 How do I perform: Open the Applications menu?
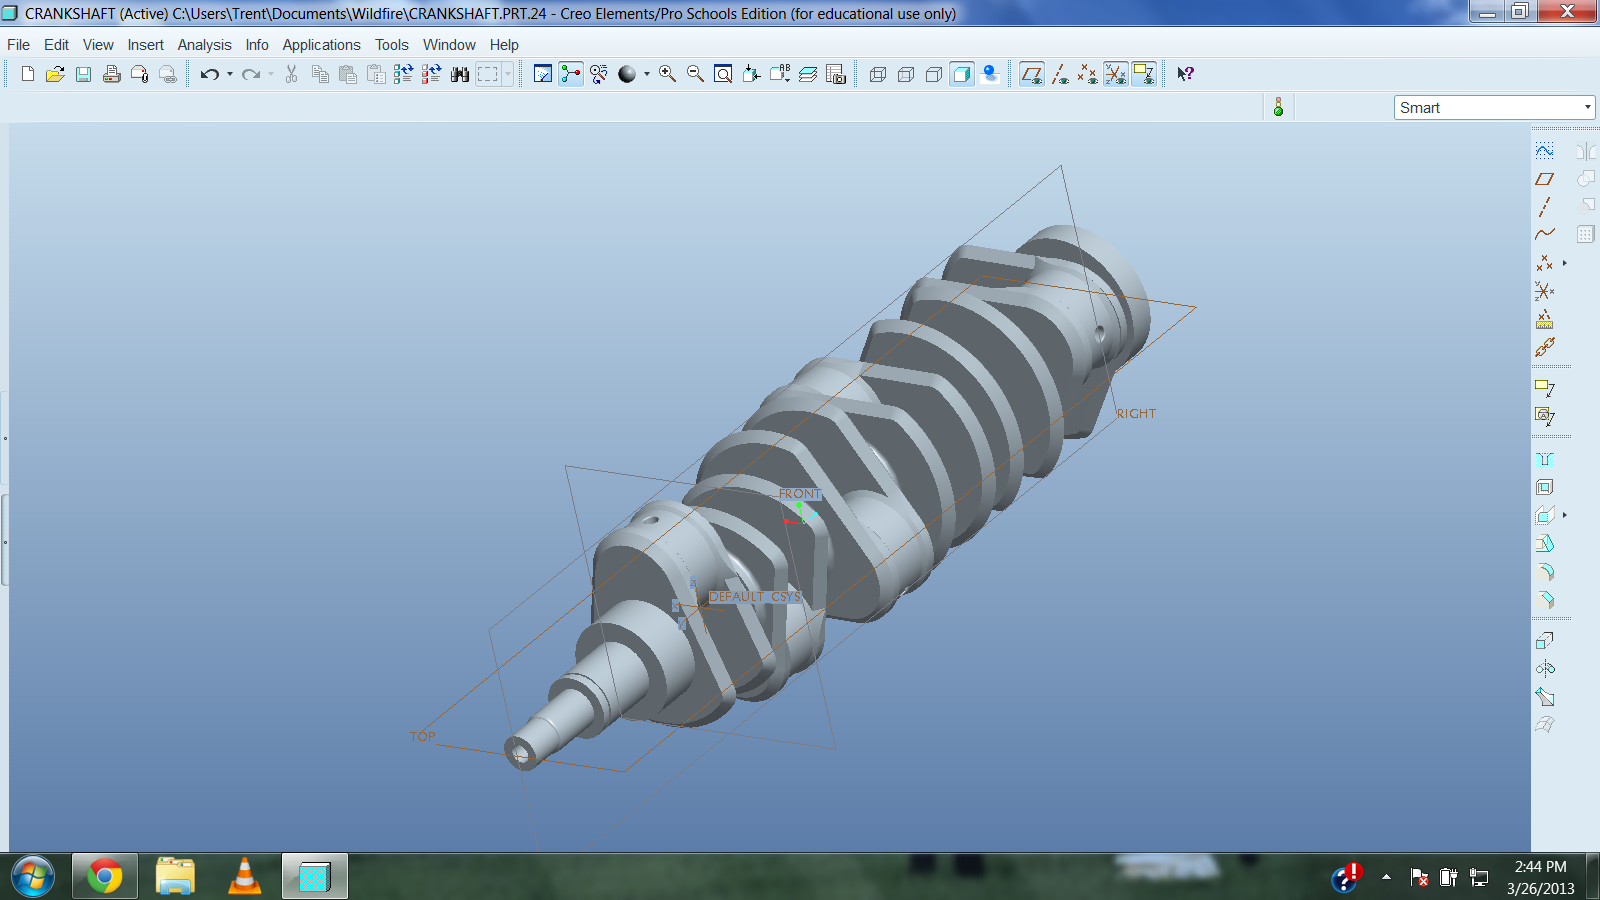[x=321, y=45]
